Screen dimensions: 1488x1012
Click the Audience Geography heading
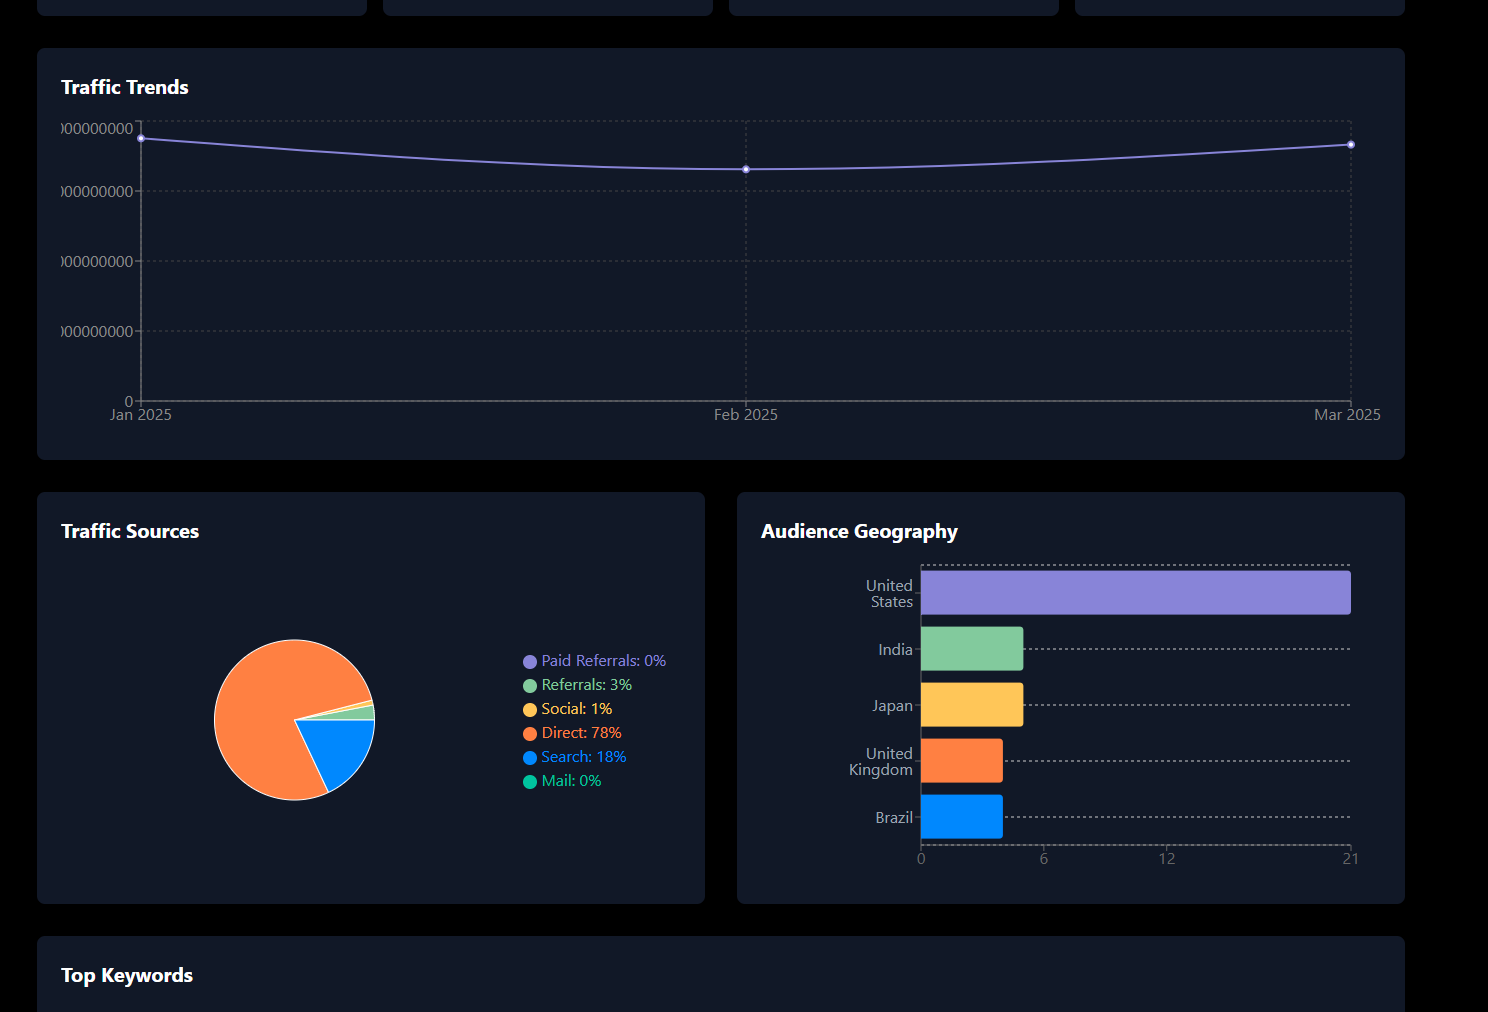pos(859,532)
